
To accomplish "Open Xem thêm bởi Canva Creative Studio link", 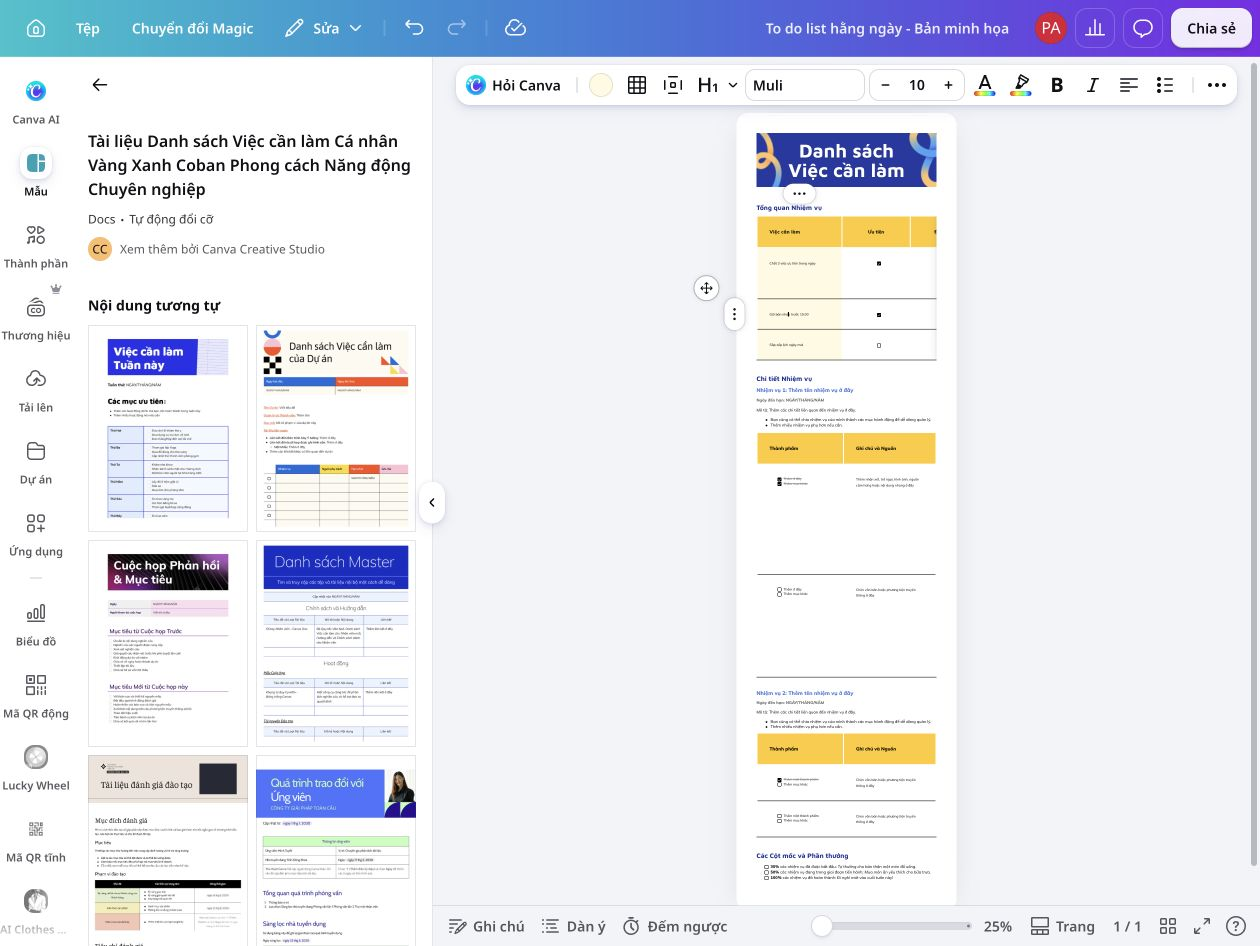I will point(222,249).
